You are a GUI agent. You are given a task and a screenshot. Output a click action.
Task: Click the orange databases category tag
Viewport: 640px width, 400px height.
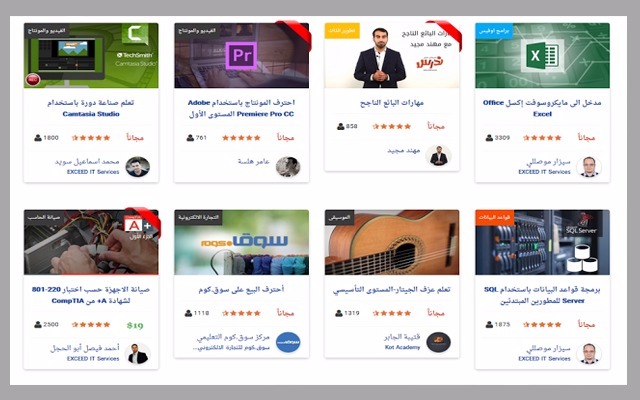494,217
